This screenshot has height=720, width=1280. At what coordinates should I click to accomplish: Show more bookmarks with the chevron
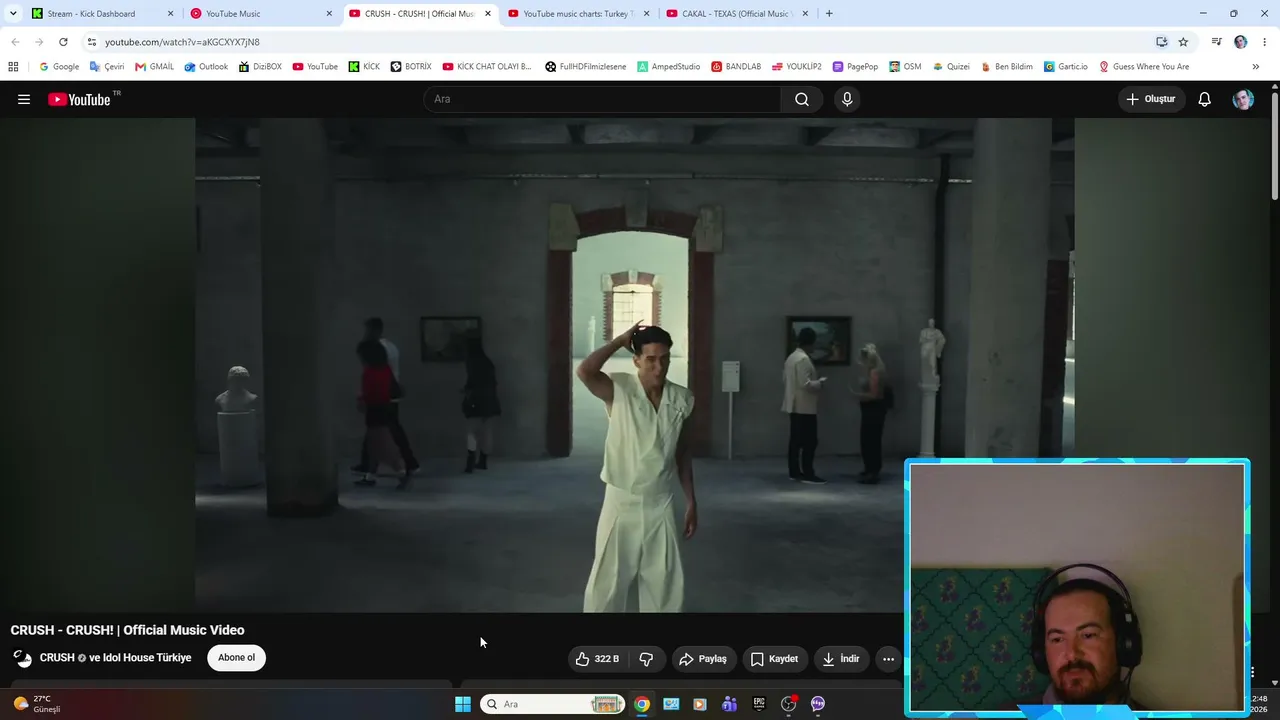[x=1255, y=67]
